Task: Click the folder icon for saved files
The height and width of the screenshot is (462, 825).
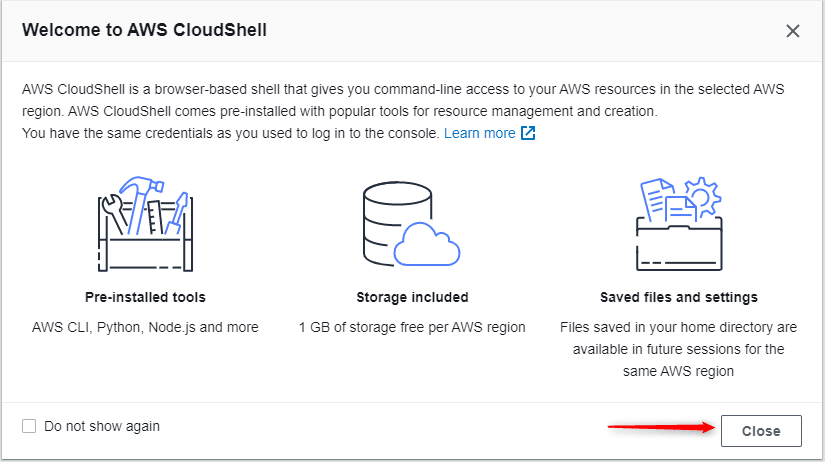Action: (x=679, y=224)
